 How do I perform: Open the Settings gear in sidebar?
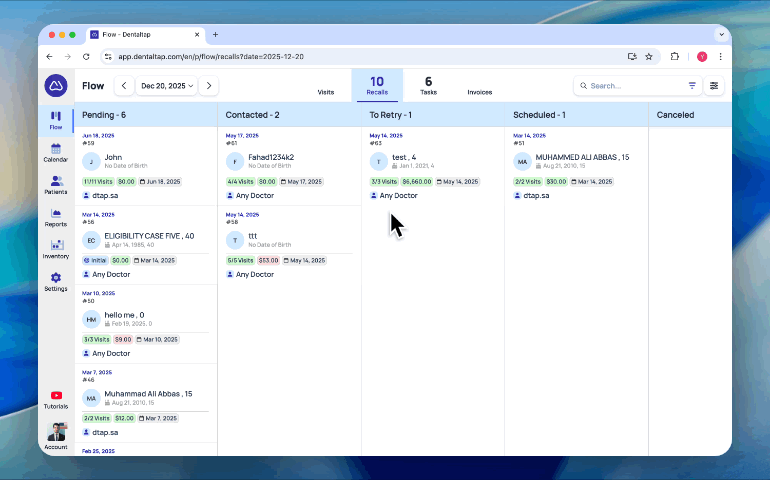[56, 280]
